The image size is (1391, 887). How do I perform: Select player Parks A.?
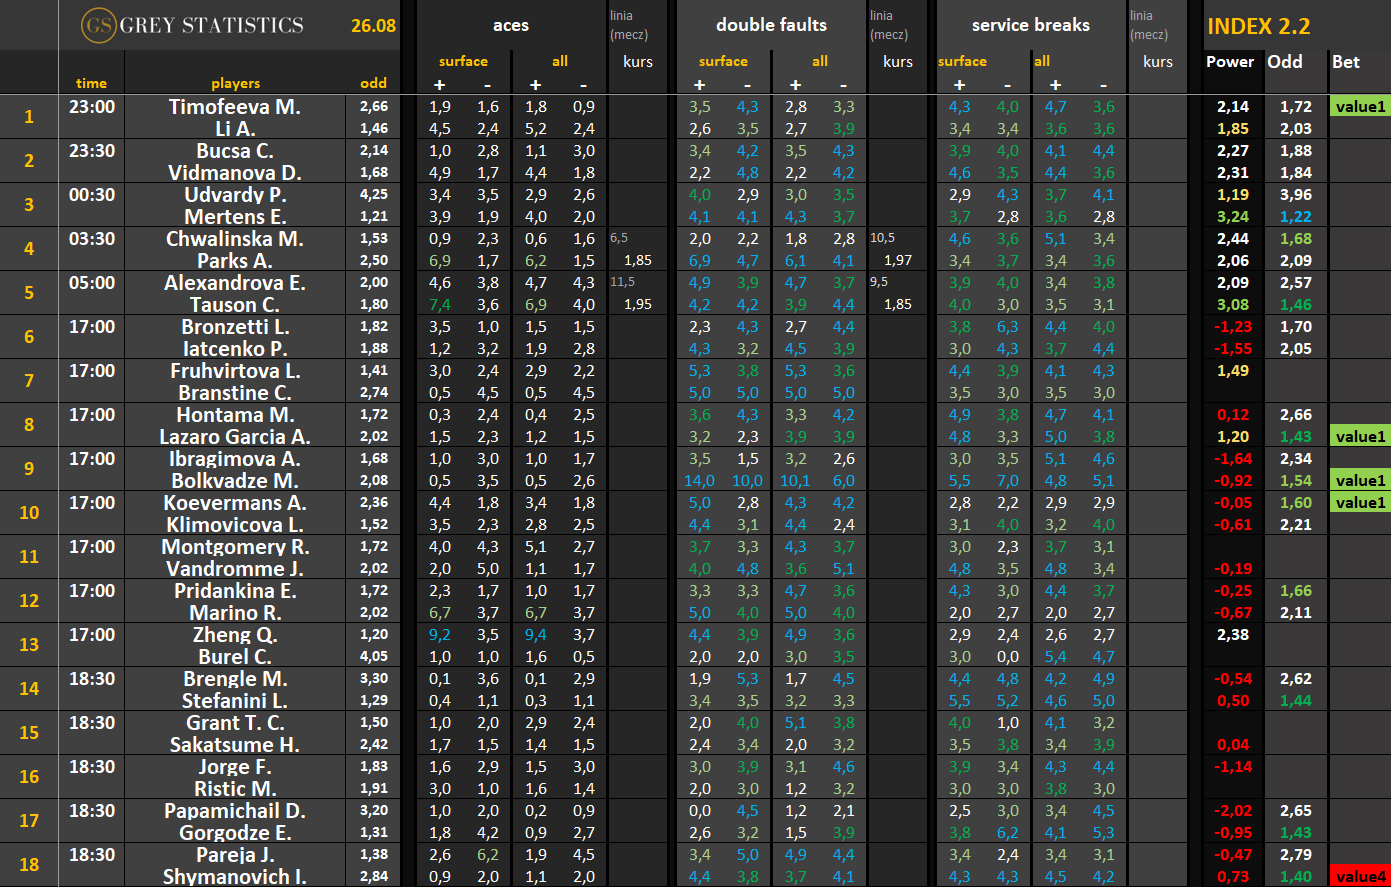(x=235, y=260)
